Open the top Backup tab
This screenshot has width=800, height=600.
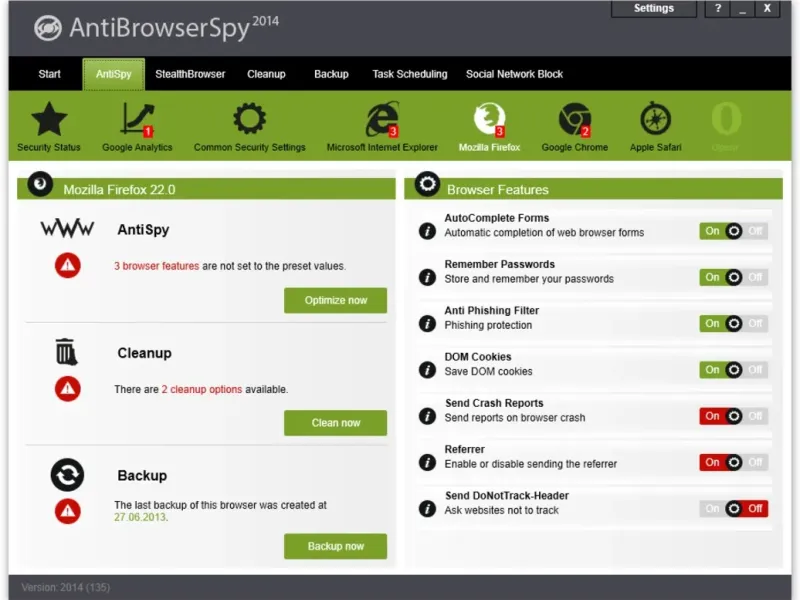click(331, 74)
